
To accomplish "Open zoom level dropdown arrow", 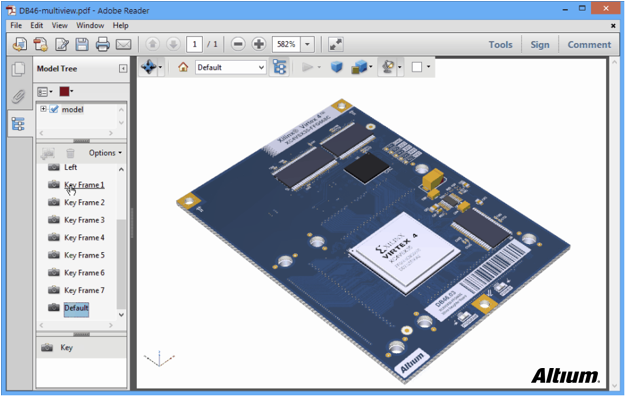I will [307, 44].
